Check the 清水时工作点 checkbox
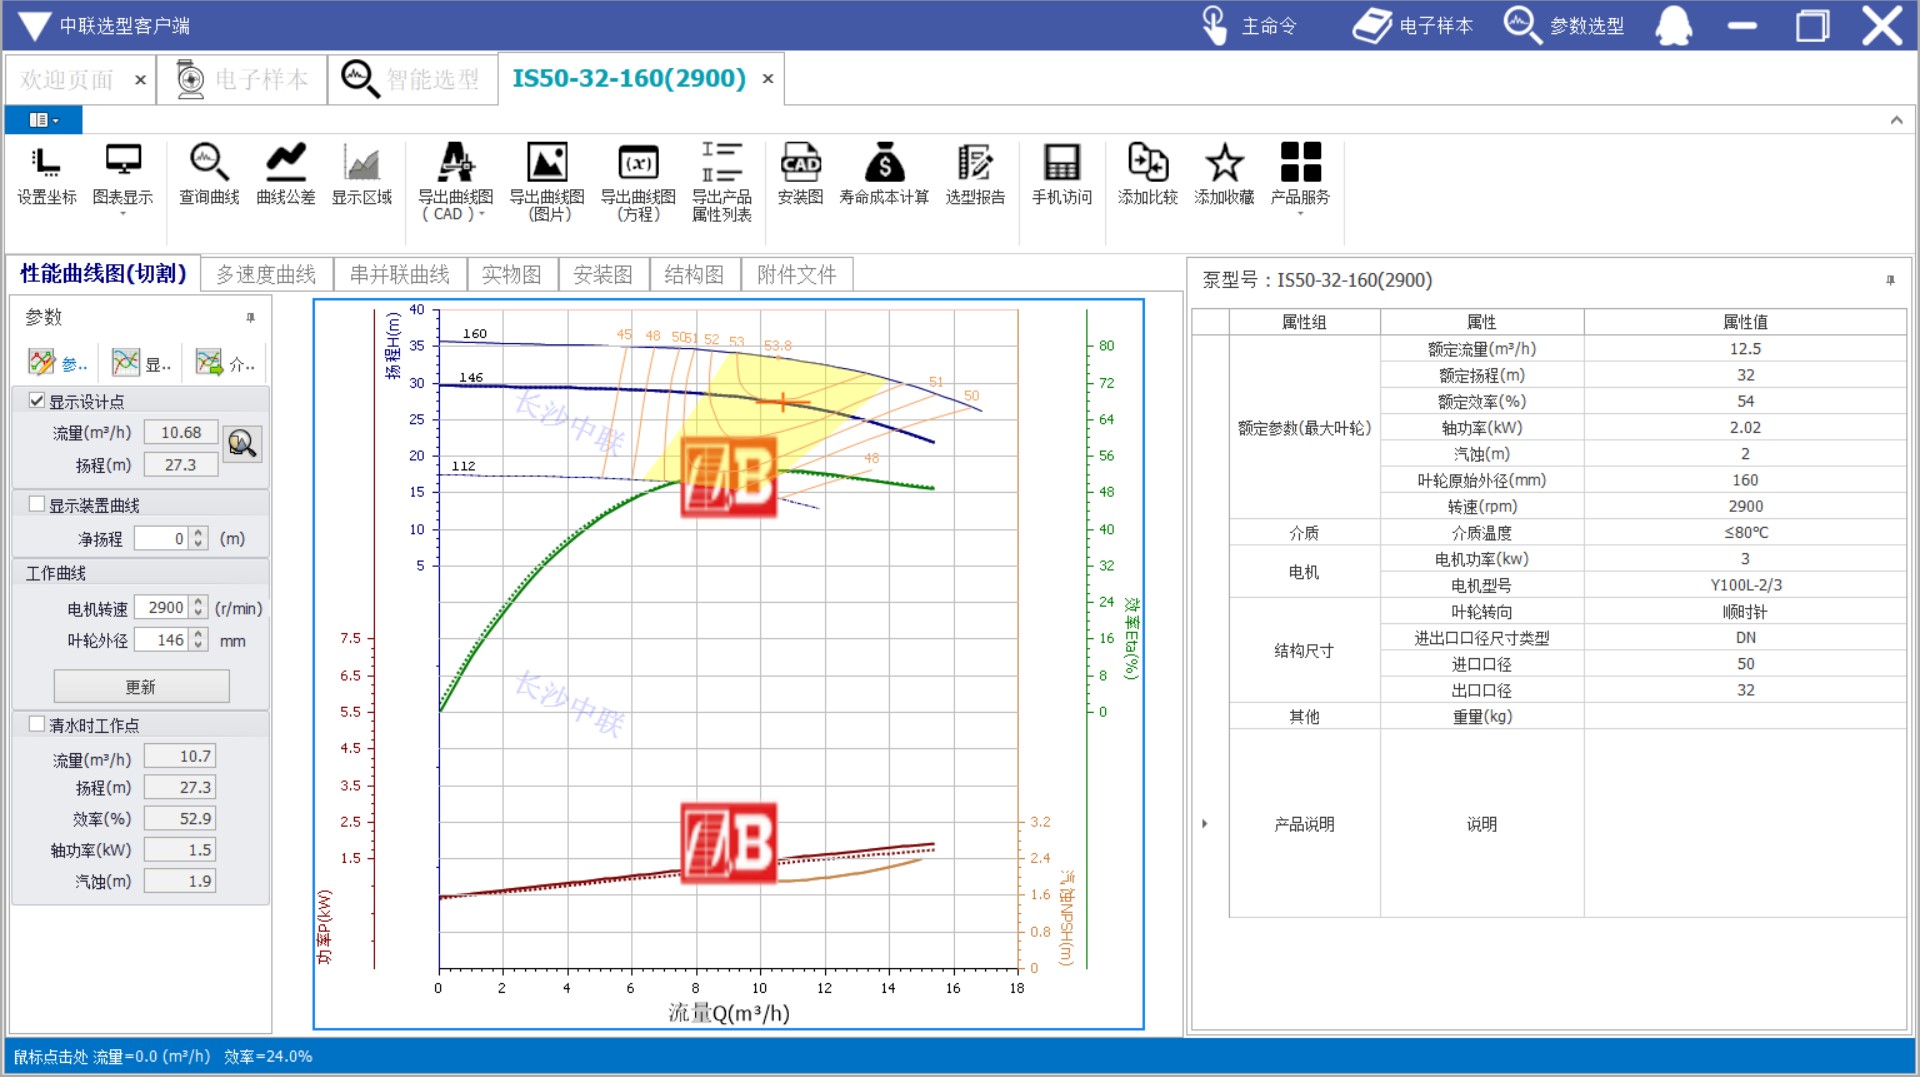Viewport: 1920px width, 1077px height. (x=37, y=724)
